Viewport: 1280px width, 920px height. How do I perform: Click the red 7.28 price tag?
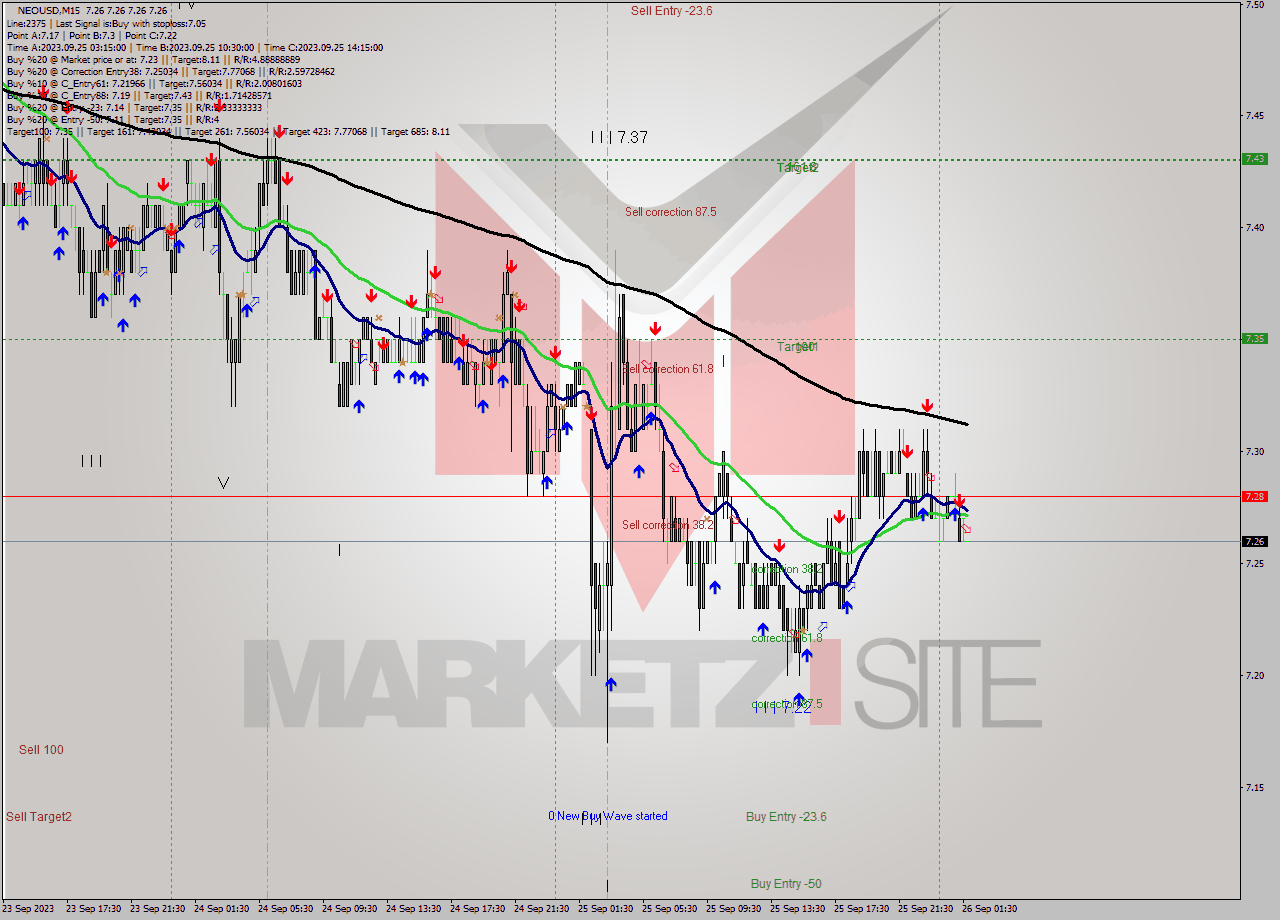(1254, 496)
